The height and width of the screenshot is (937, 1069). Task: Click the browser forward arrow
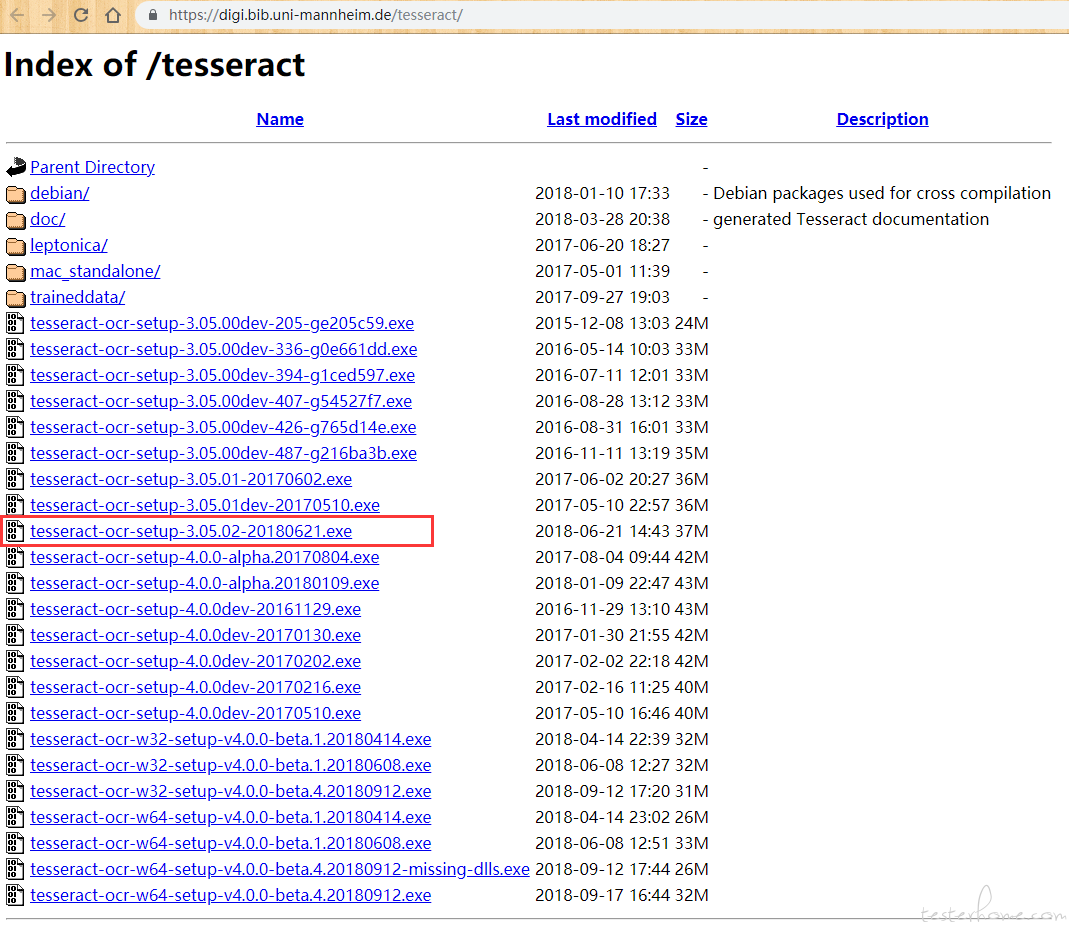(48, 14)
